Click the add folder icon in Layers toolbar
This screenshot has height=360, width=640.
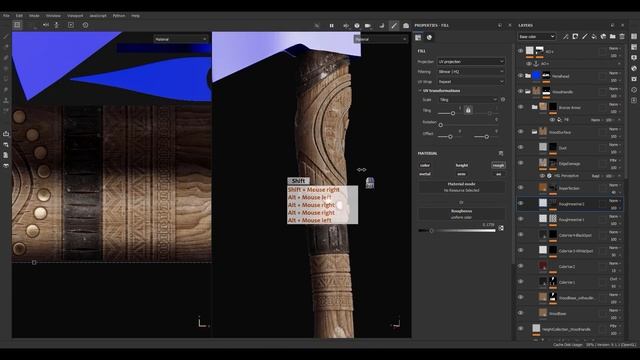[x=613, y=36]
